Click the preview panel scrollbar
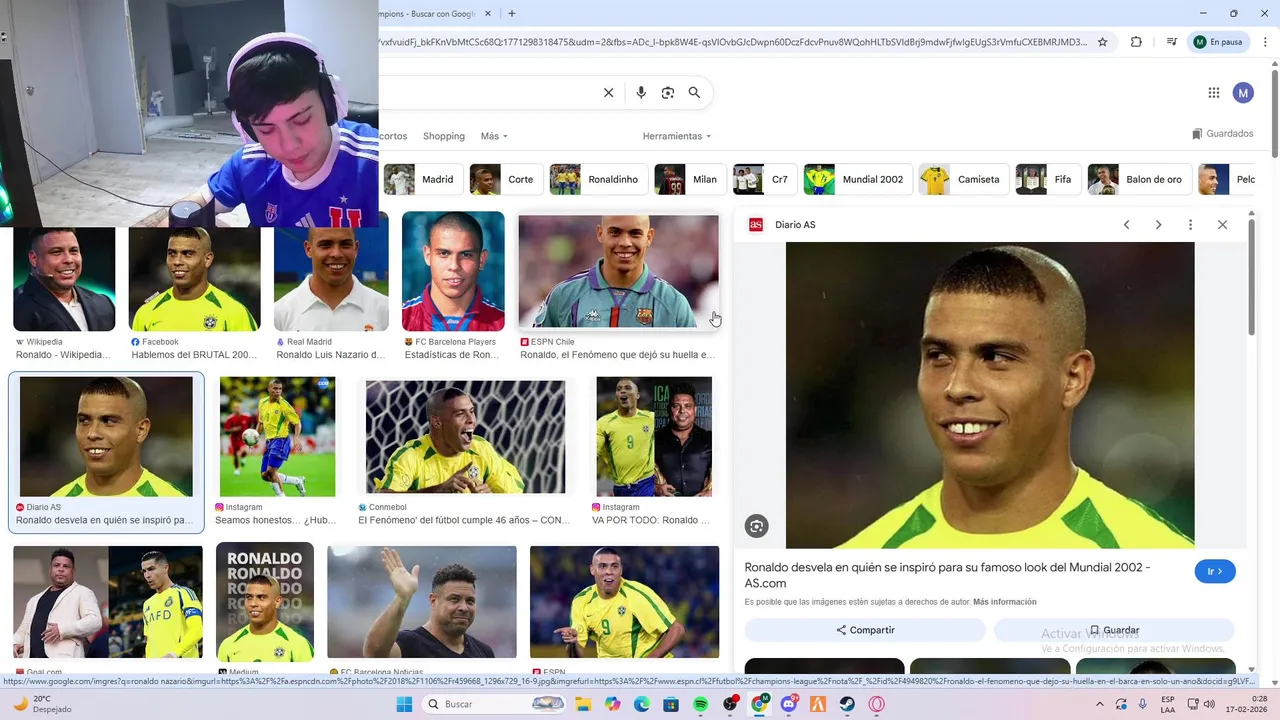The width and height of the screenshot is (1280, 720). tap(1252, 275)
